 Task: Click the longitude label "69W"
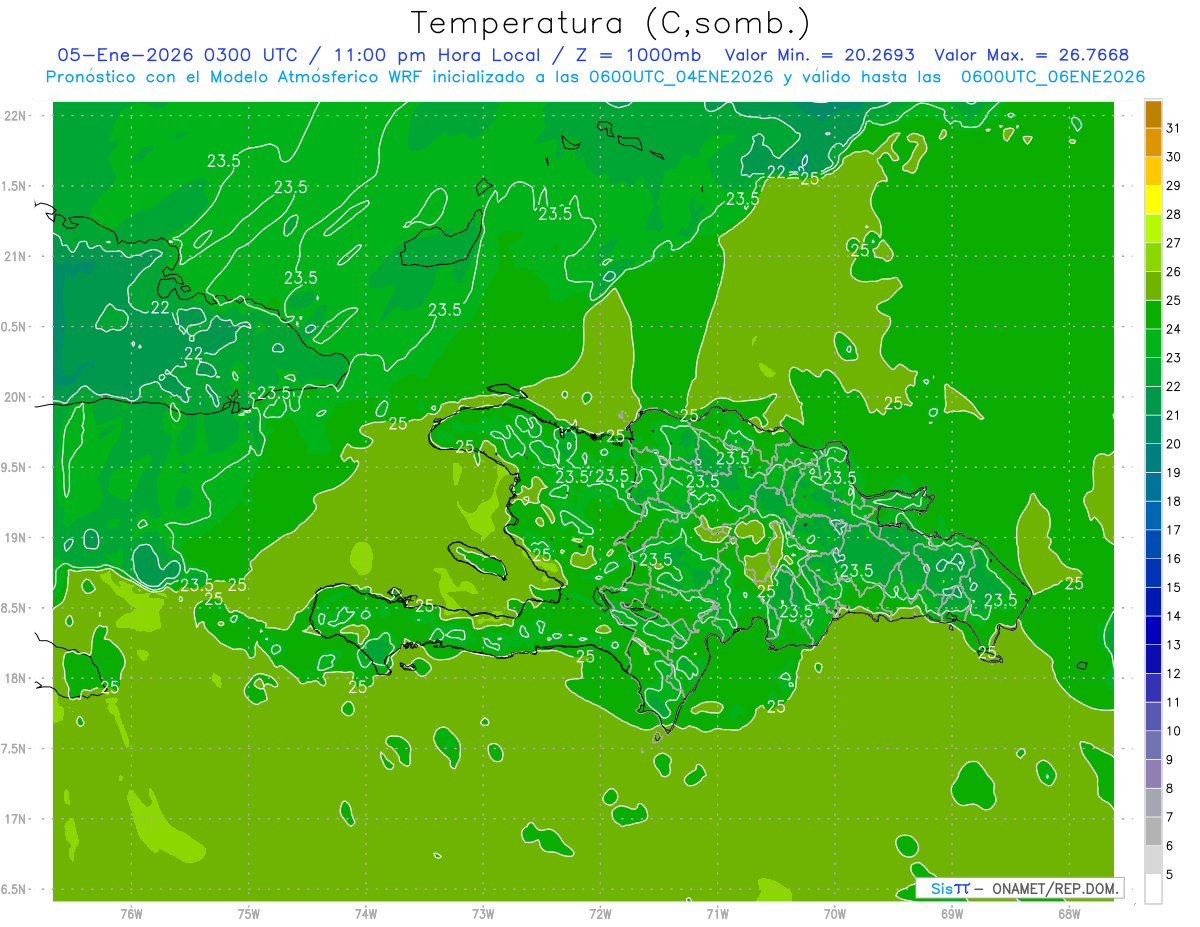click(x=952, y=913)
